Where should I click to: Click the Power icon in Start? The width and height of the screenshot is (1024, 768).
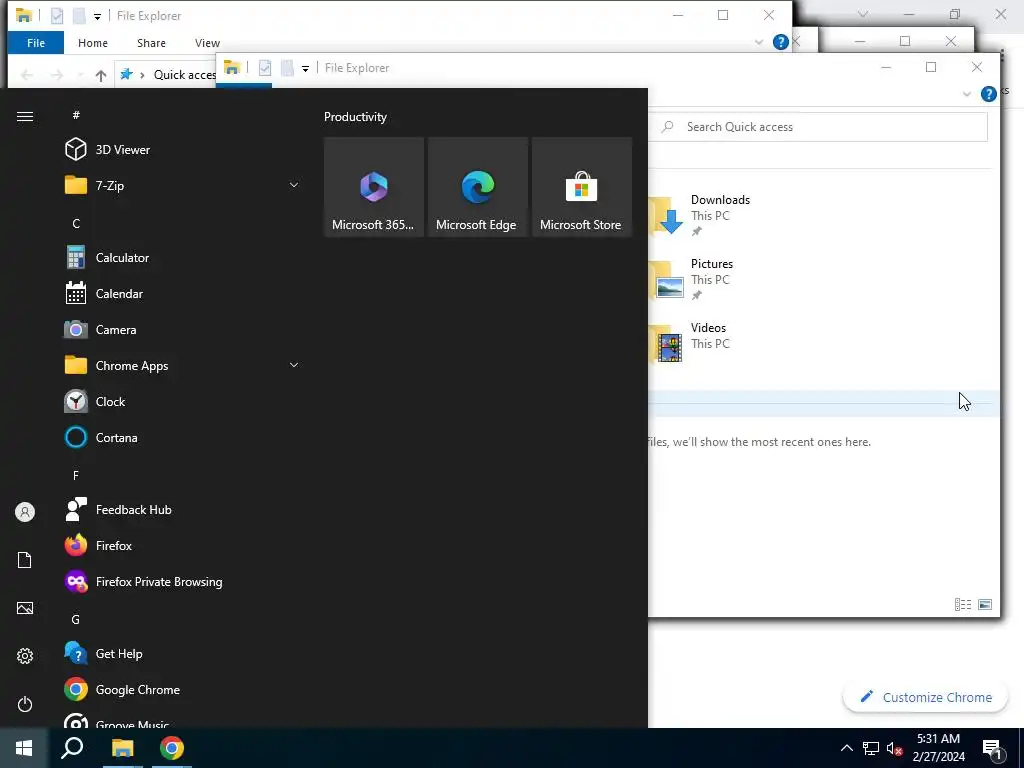(x=25, y=704)
